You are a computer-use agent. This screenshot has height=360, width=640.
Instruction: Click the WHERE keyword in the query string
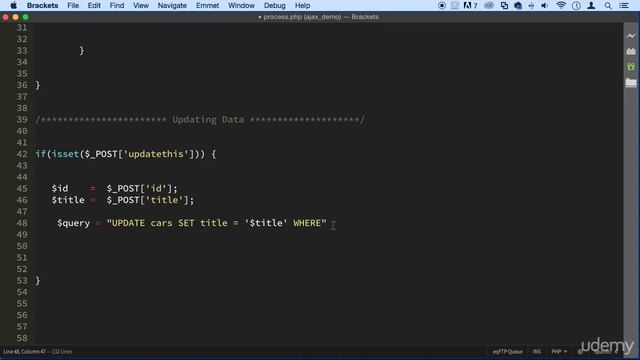pyautogui.click(x=307, y=223)
